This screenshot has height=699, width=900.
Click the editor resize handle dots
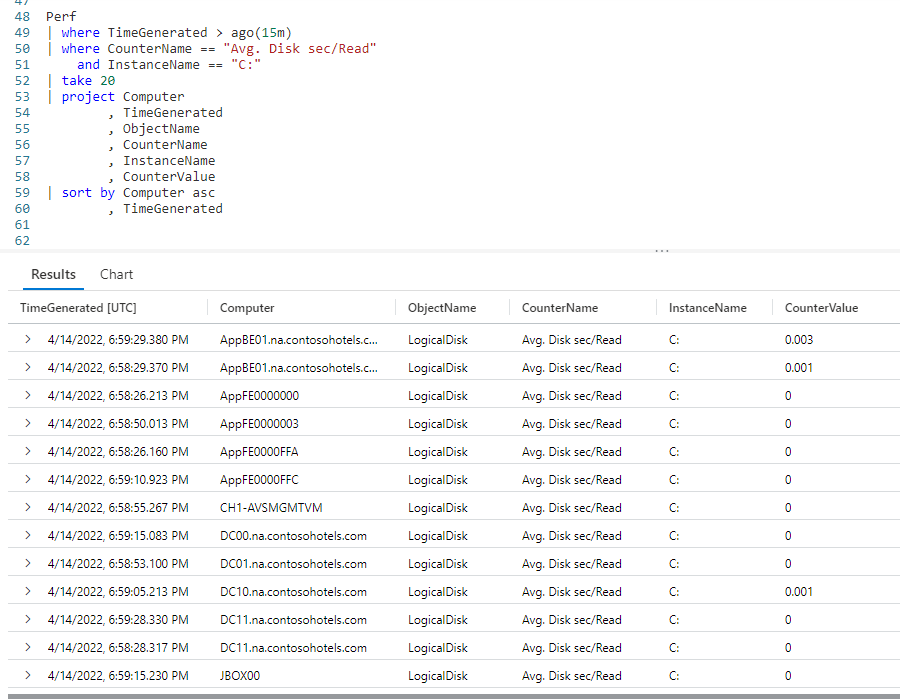661,252
